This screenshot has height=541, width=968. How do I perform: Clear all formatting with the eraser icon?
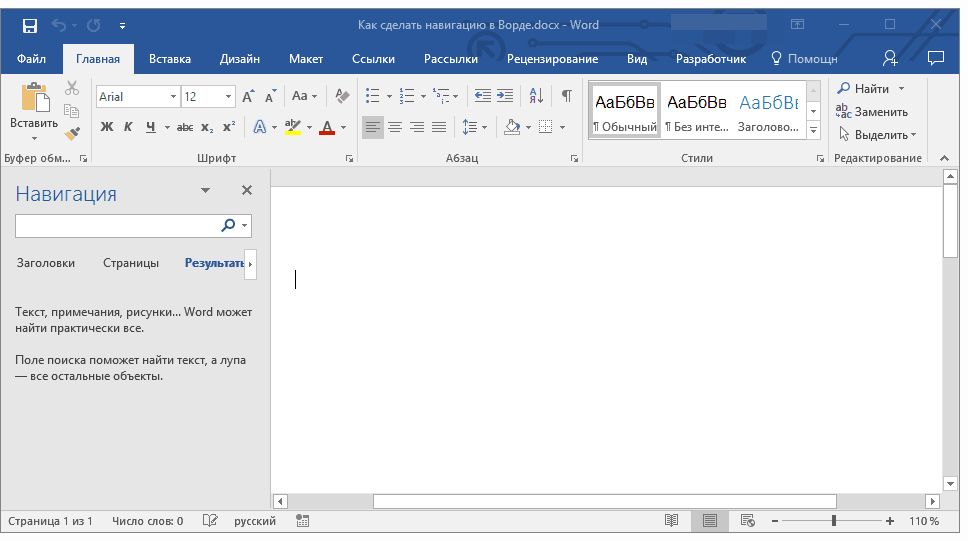point(342,97)
